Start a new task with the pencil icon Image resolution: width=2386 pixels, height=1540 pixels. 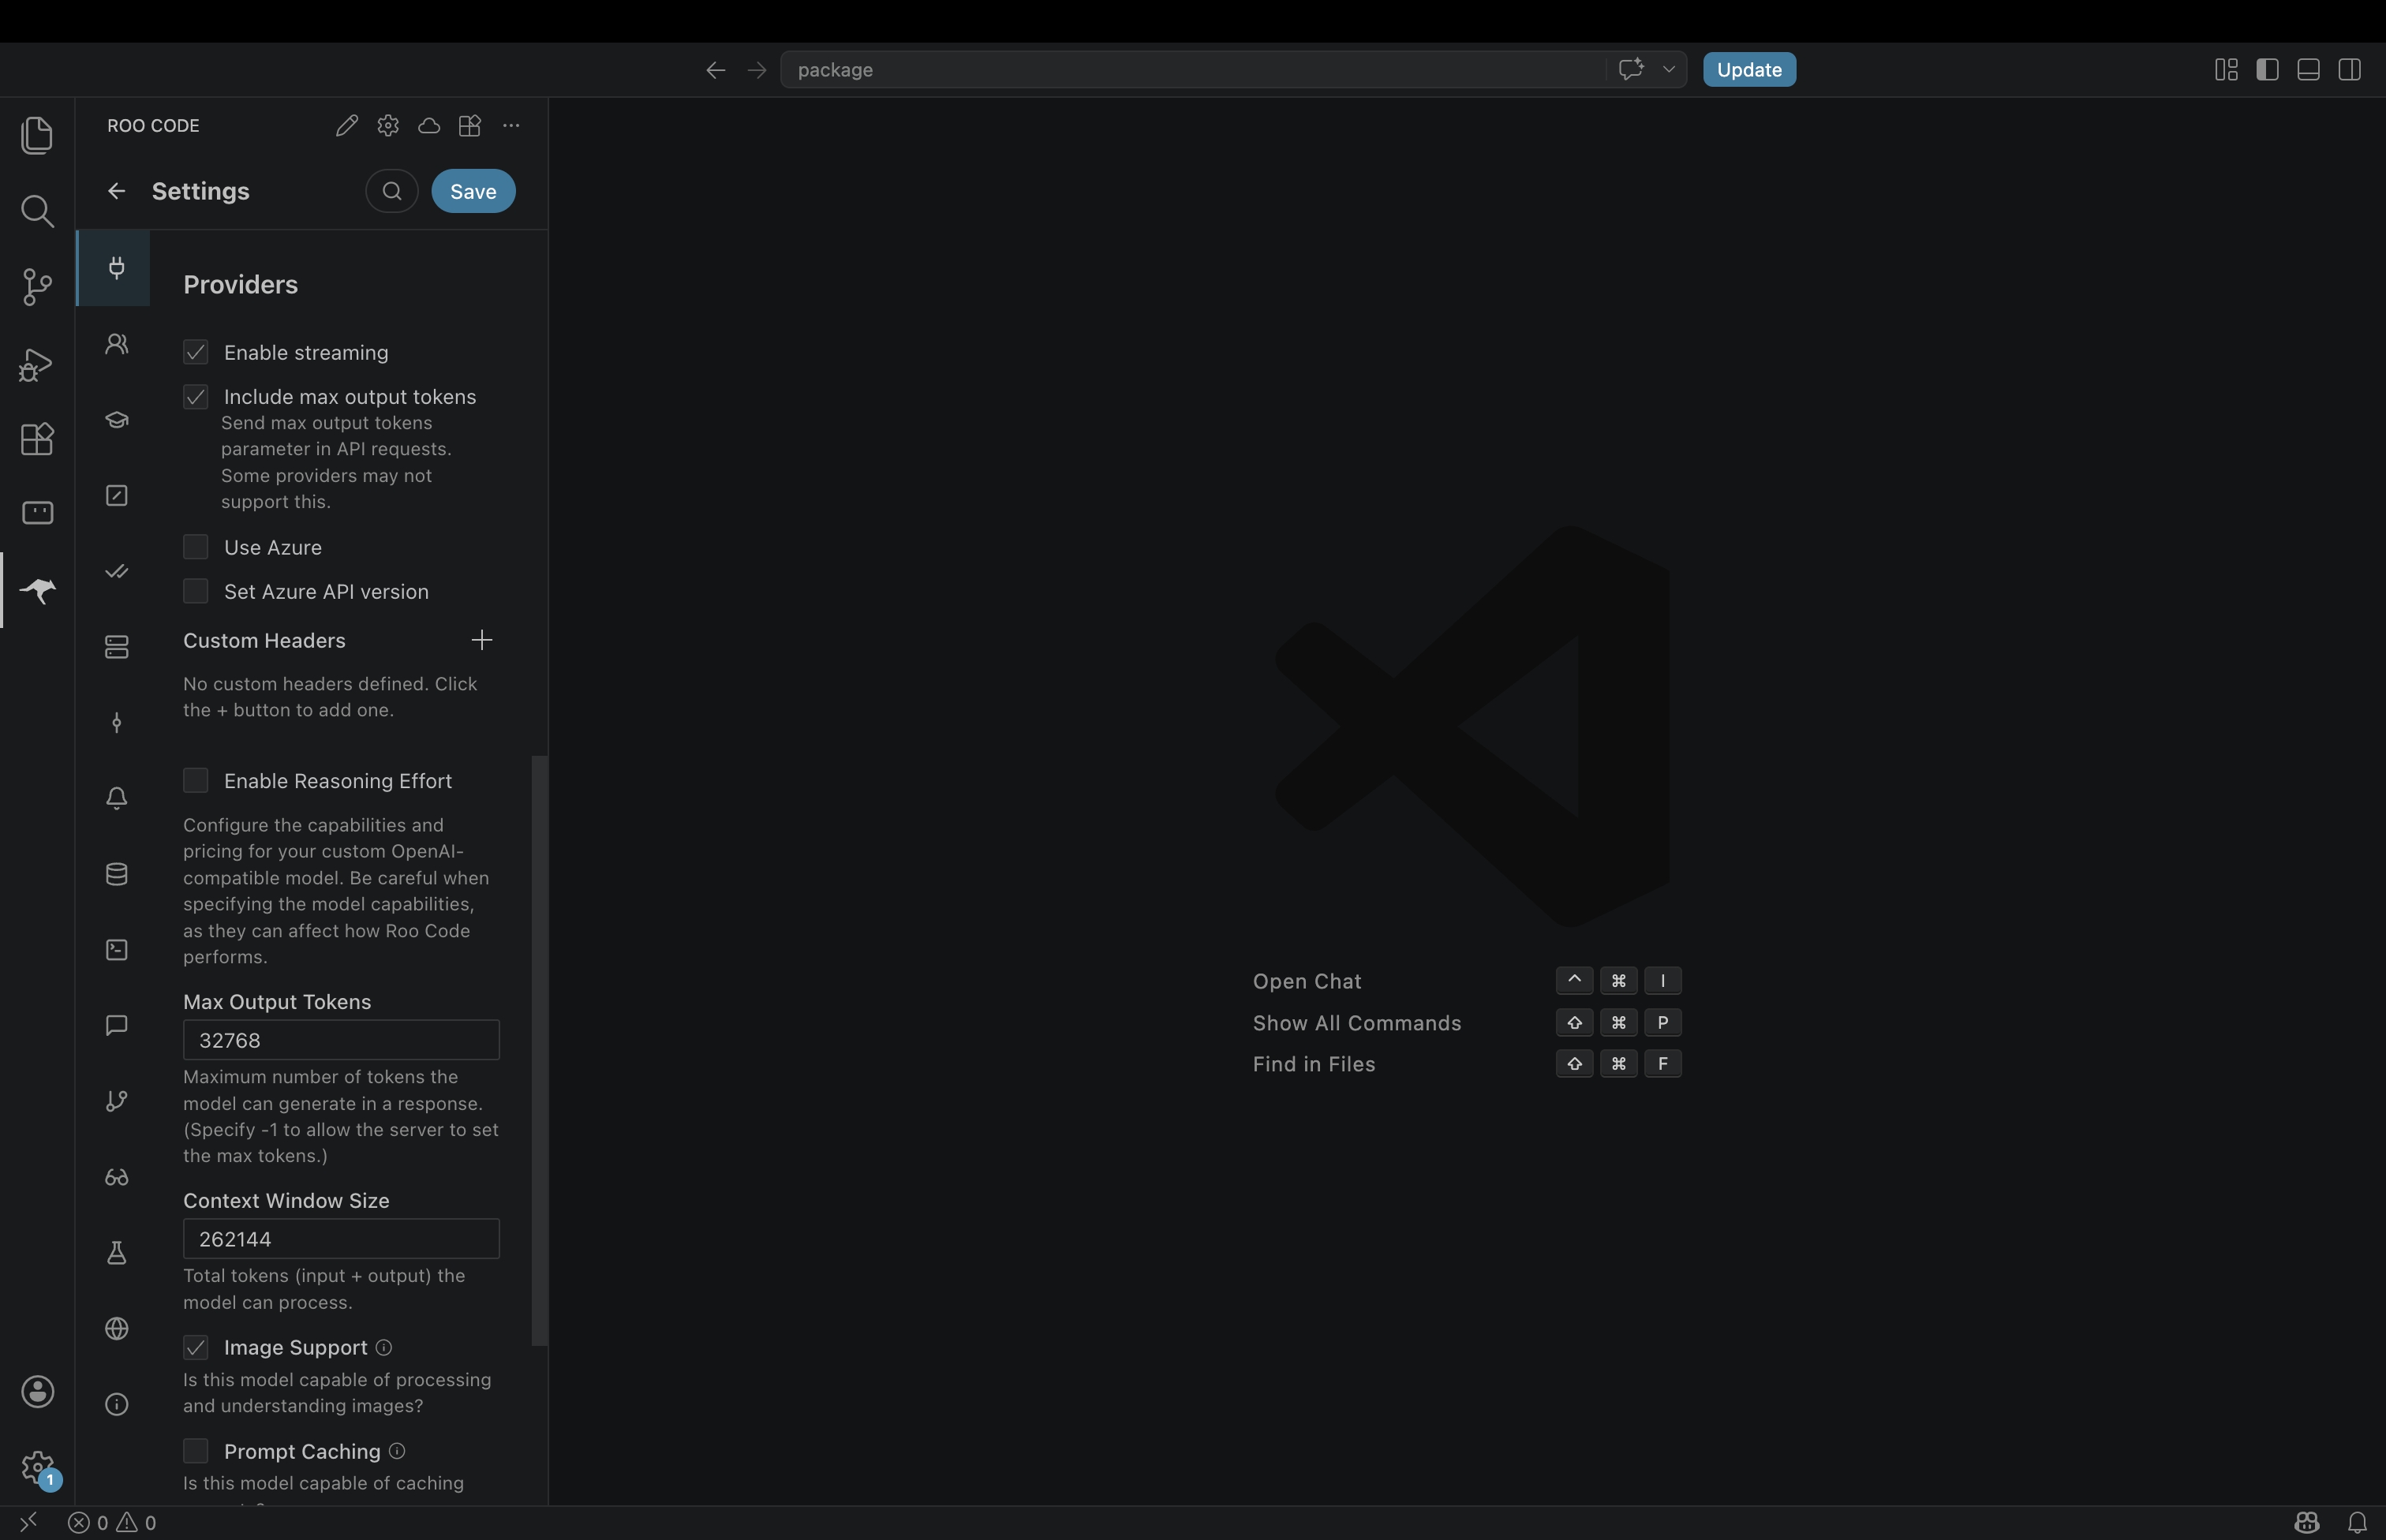(347, 125)
